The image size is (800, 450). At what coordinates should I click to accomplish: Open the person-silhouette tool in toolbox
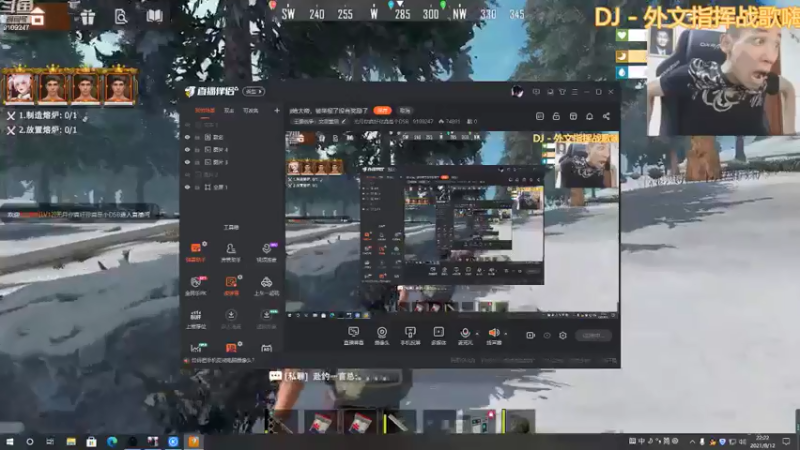(x=231, y=253)
